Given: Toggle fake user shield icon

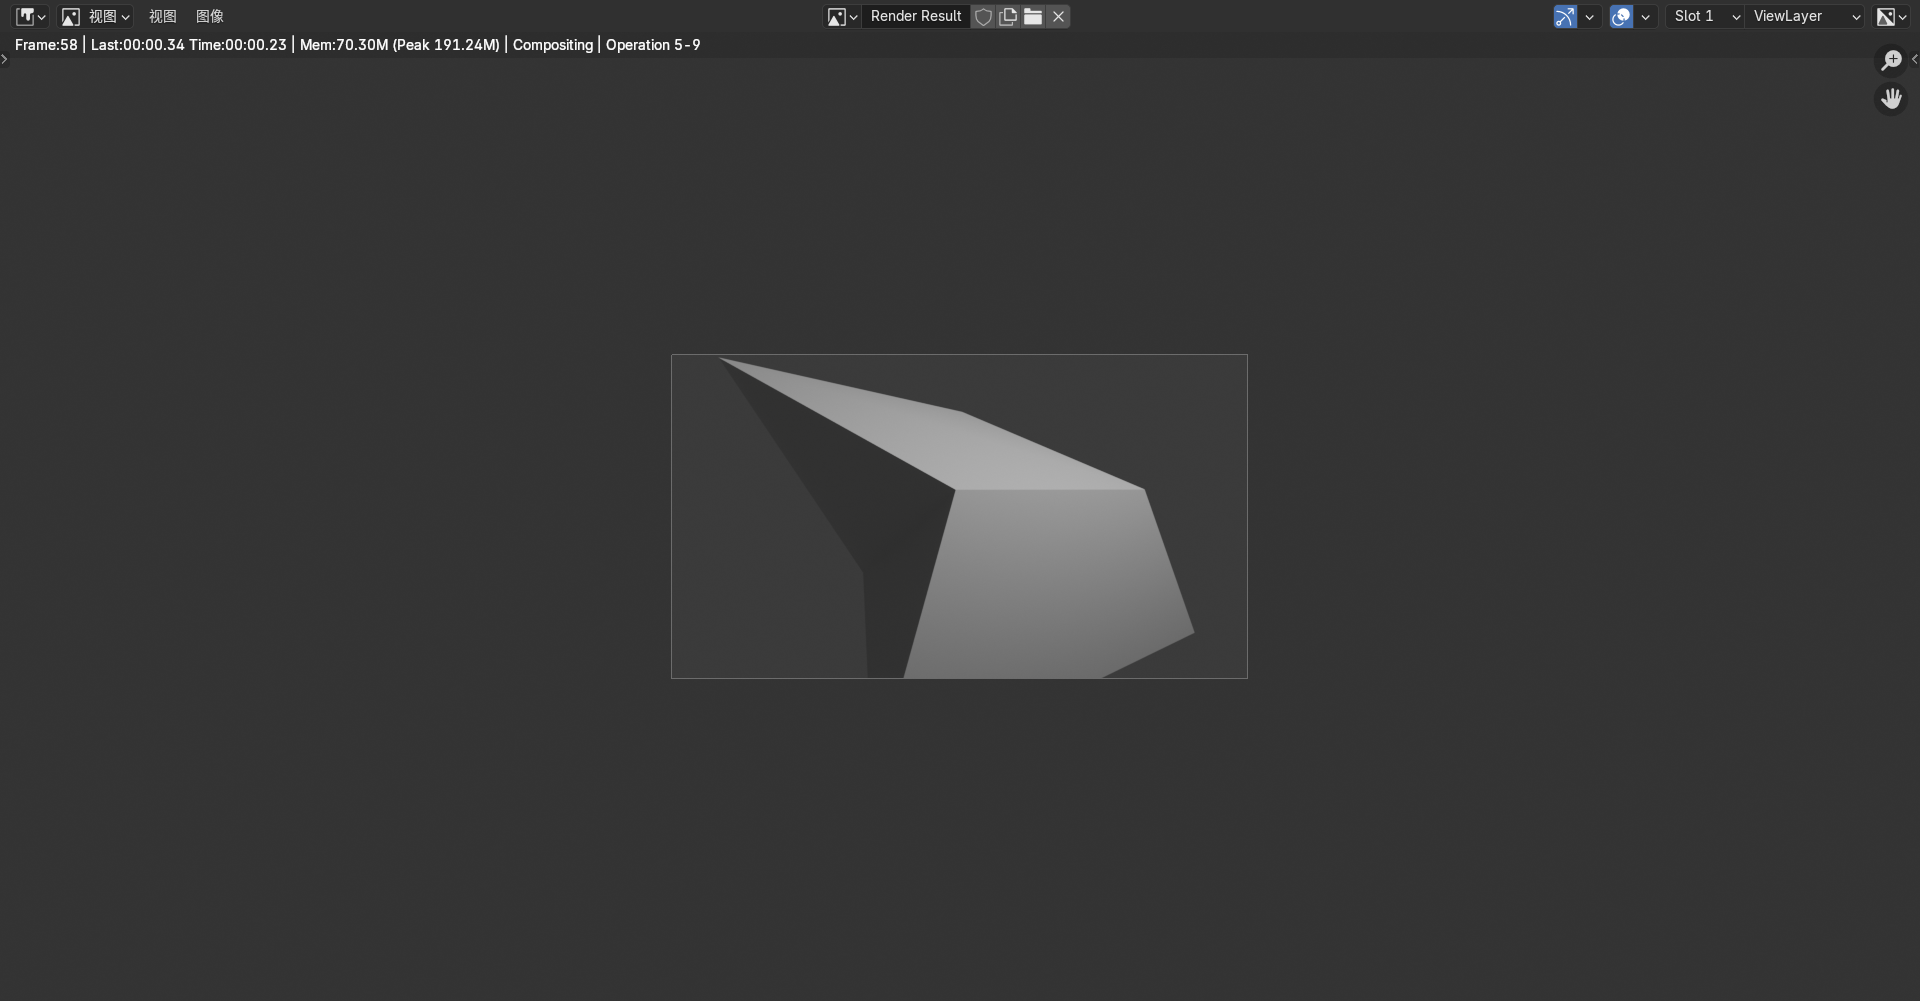Looking at the screenshot, I should pyautogui.click(x=983, y=16).
